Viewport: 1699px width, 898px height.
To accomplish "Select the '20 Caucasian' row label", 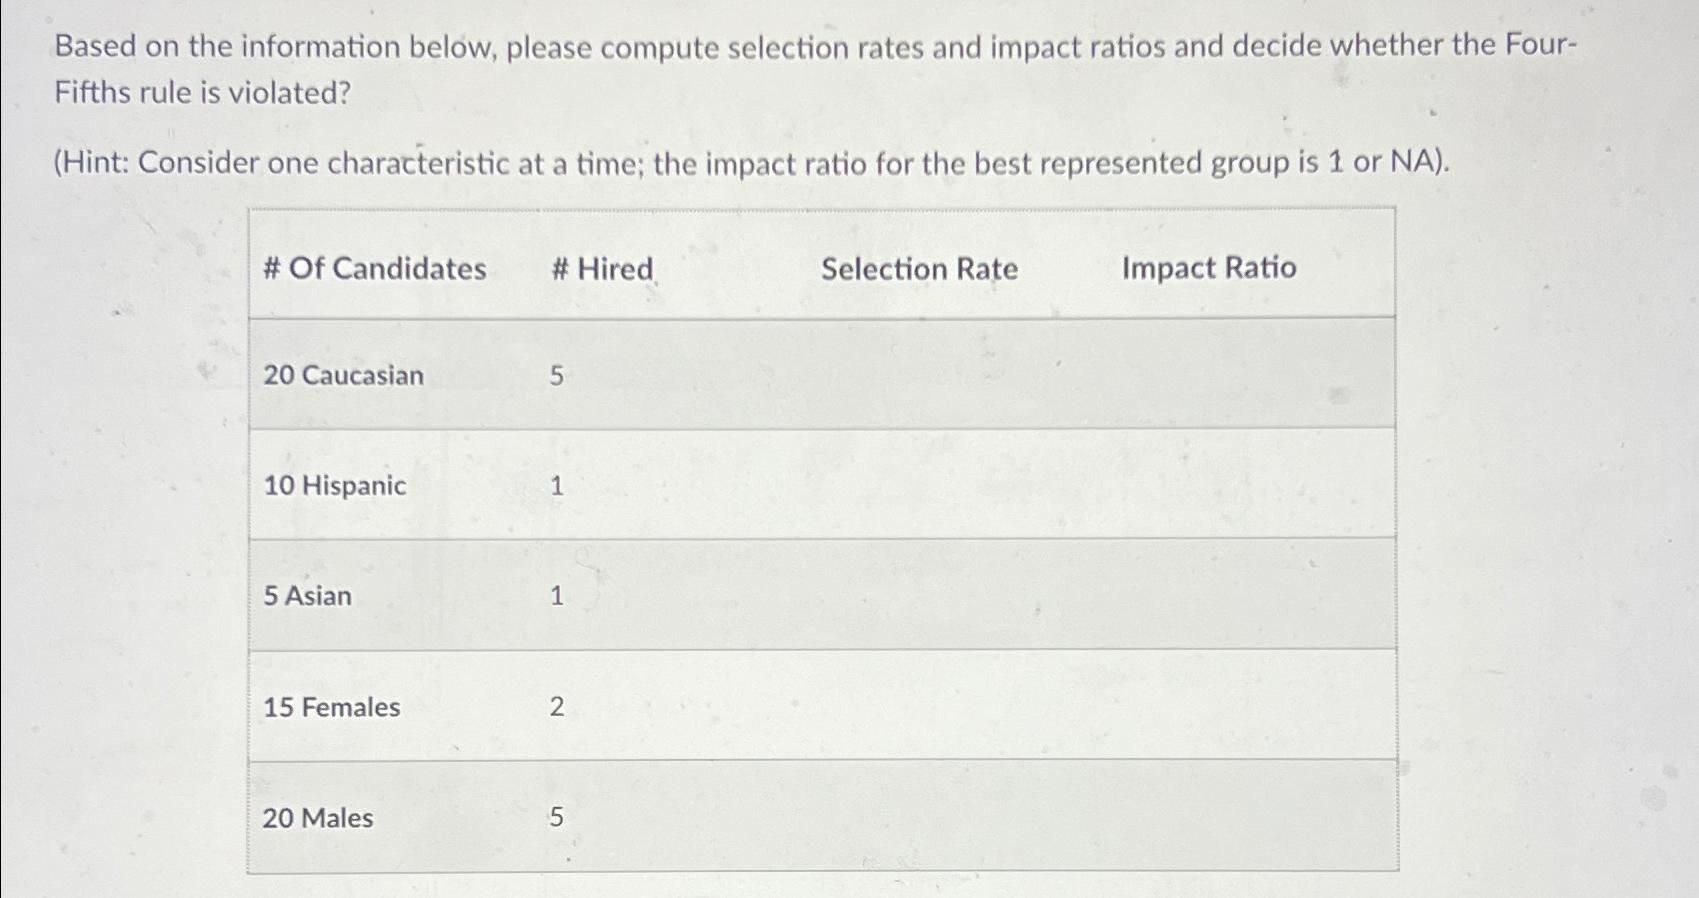I will click(x=343, y=375).
